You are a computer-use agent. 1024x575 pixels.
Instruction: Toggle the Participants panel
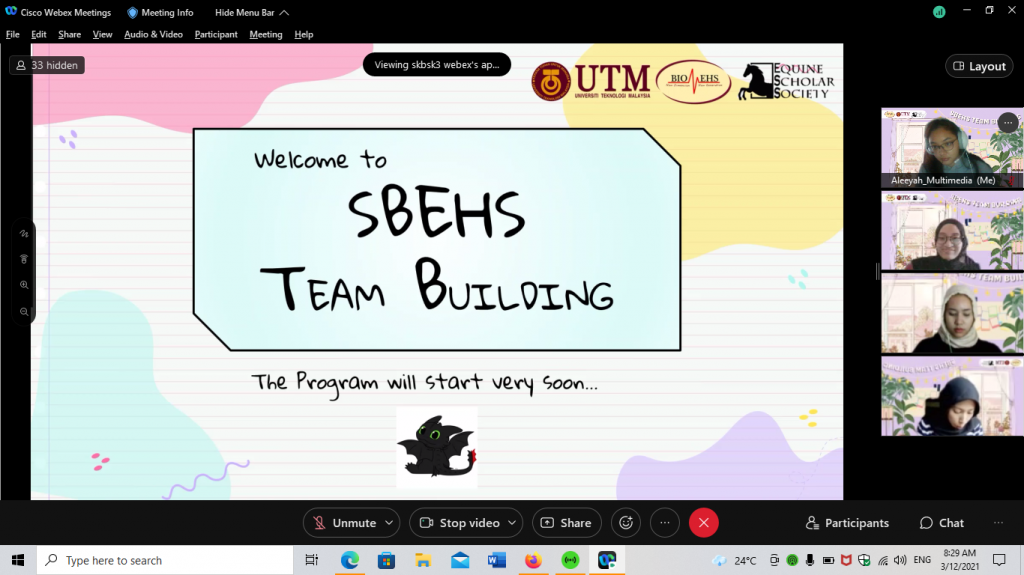847,523
